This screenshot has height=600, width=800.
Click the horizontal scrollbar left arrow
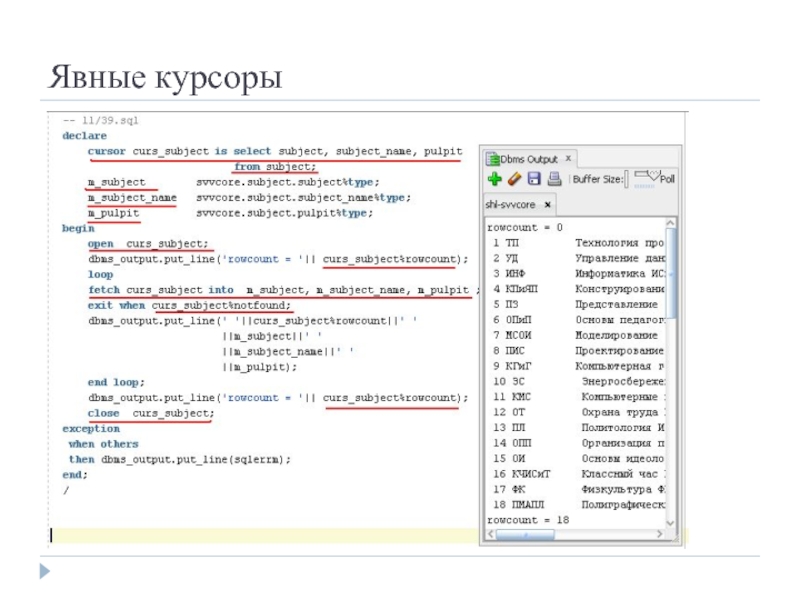pyautogui.click(x=489, y=535)
